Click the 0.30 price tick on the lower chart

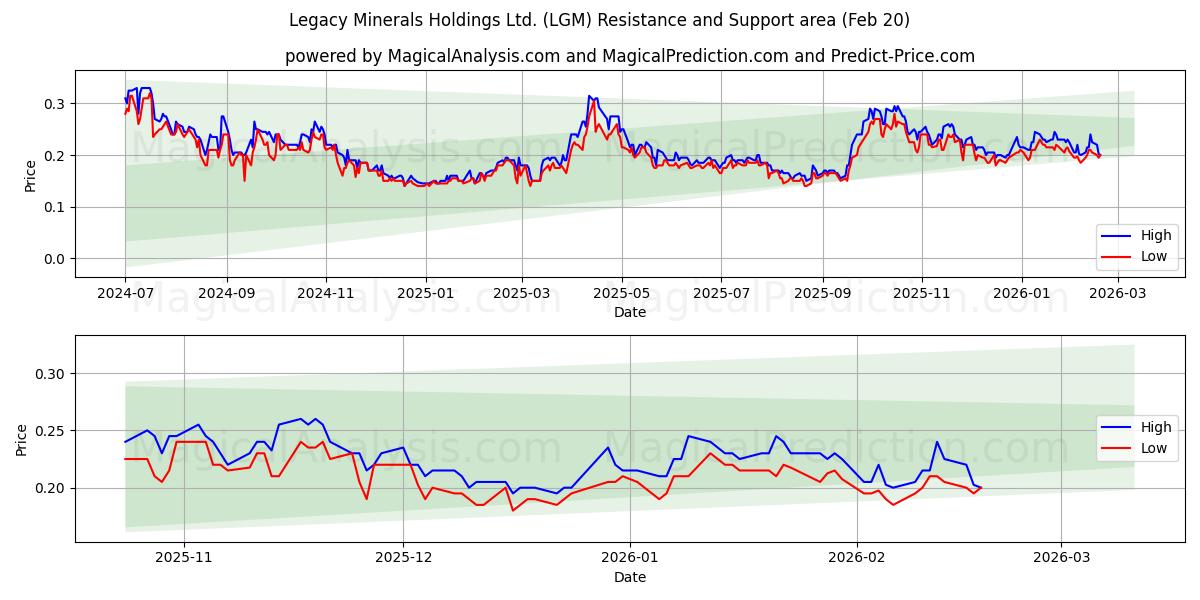pos(51,374)
